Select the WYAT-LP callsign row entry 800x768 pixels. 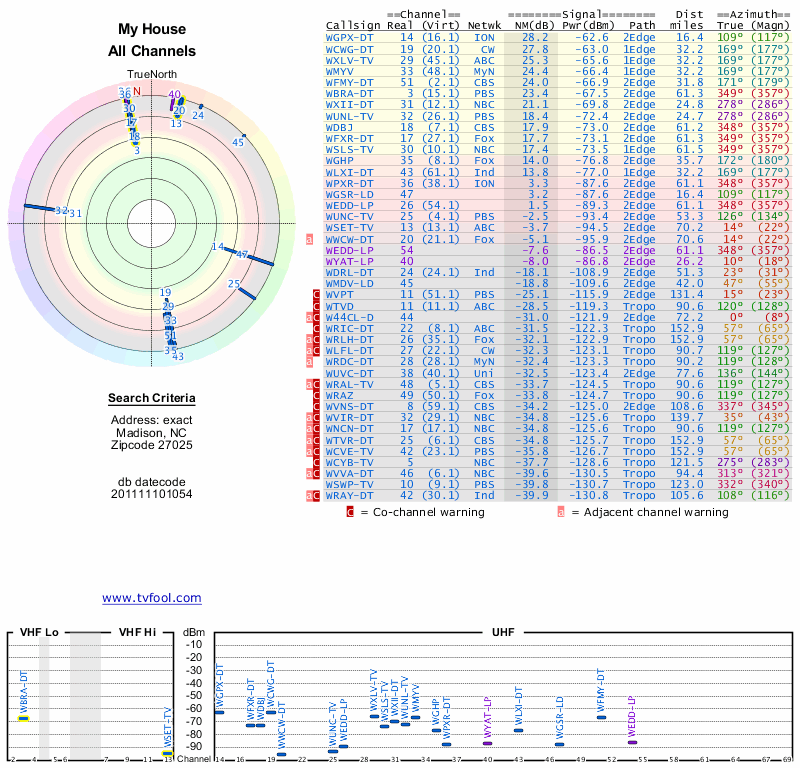coord(348,261)
